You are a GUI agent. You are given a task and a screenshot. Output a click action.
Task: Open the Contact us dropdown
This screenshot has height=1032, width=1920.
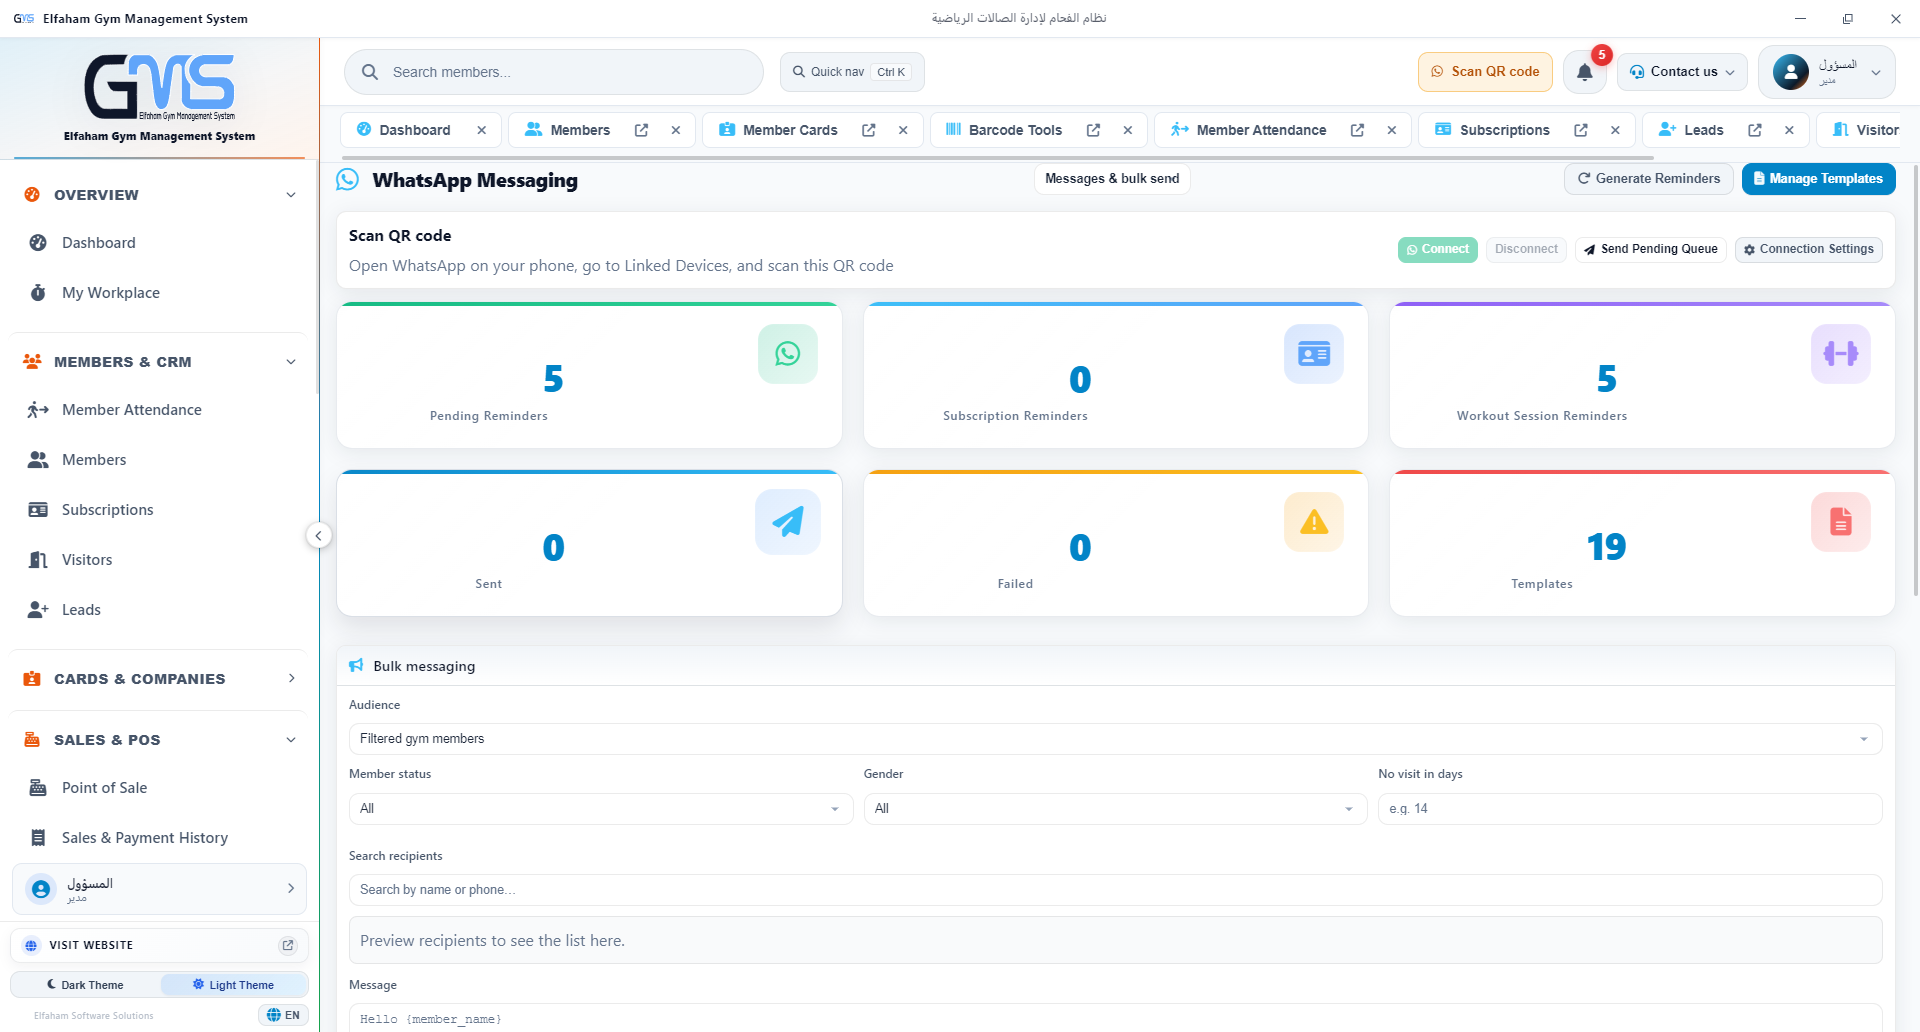(1682, 72)
